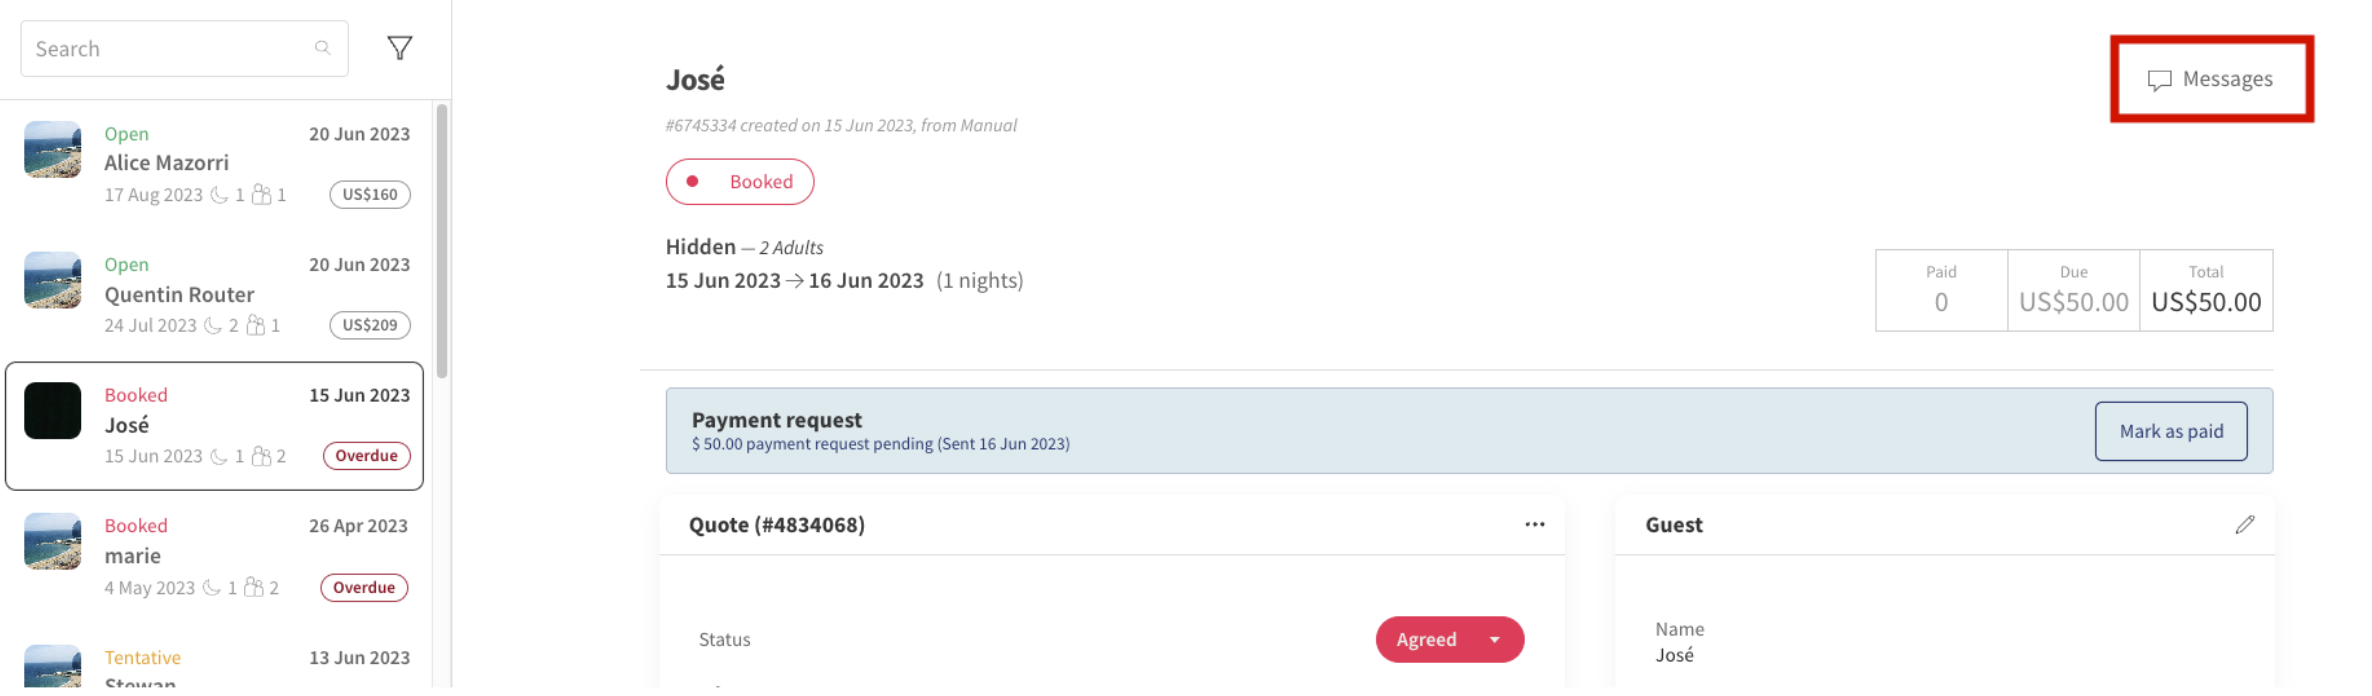The height and width of the screenshot is (696, 2372).
Task: Click the Overdue badge on marie's booking
Action: (363, 587)
